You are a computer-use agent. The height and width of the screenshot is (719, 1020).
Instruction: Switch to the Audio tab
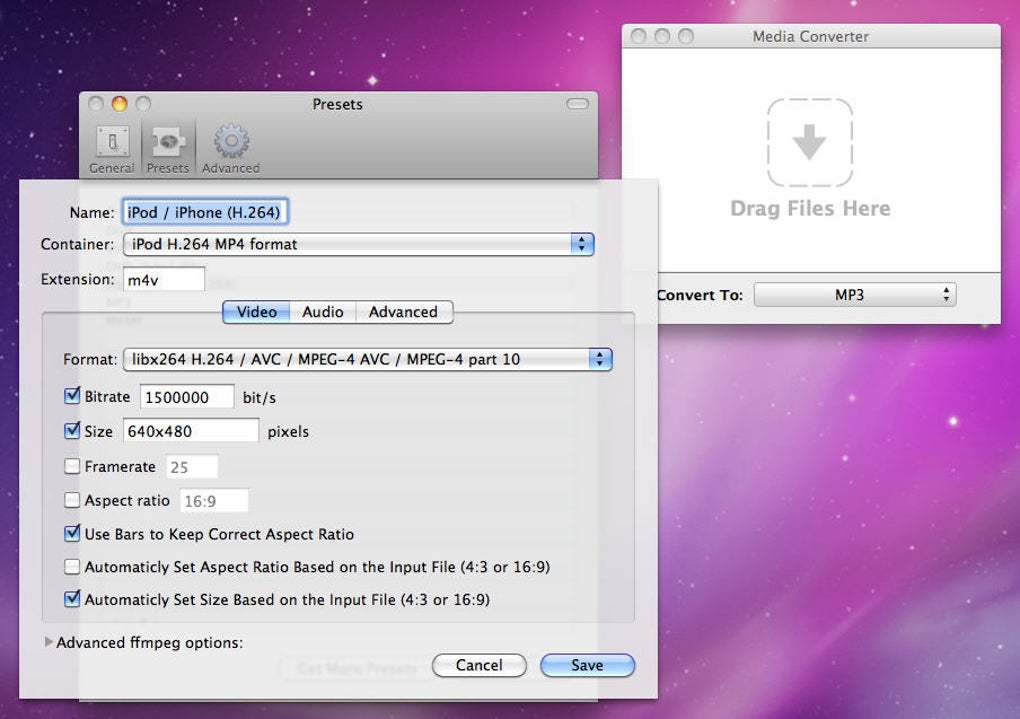[x=323, y=312]
